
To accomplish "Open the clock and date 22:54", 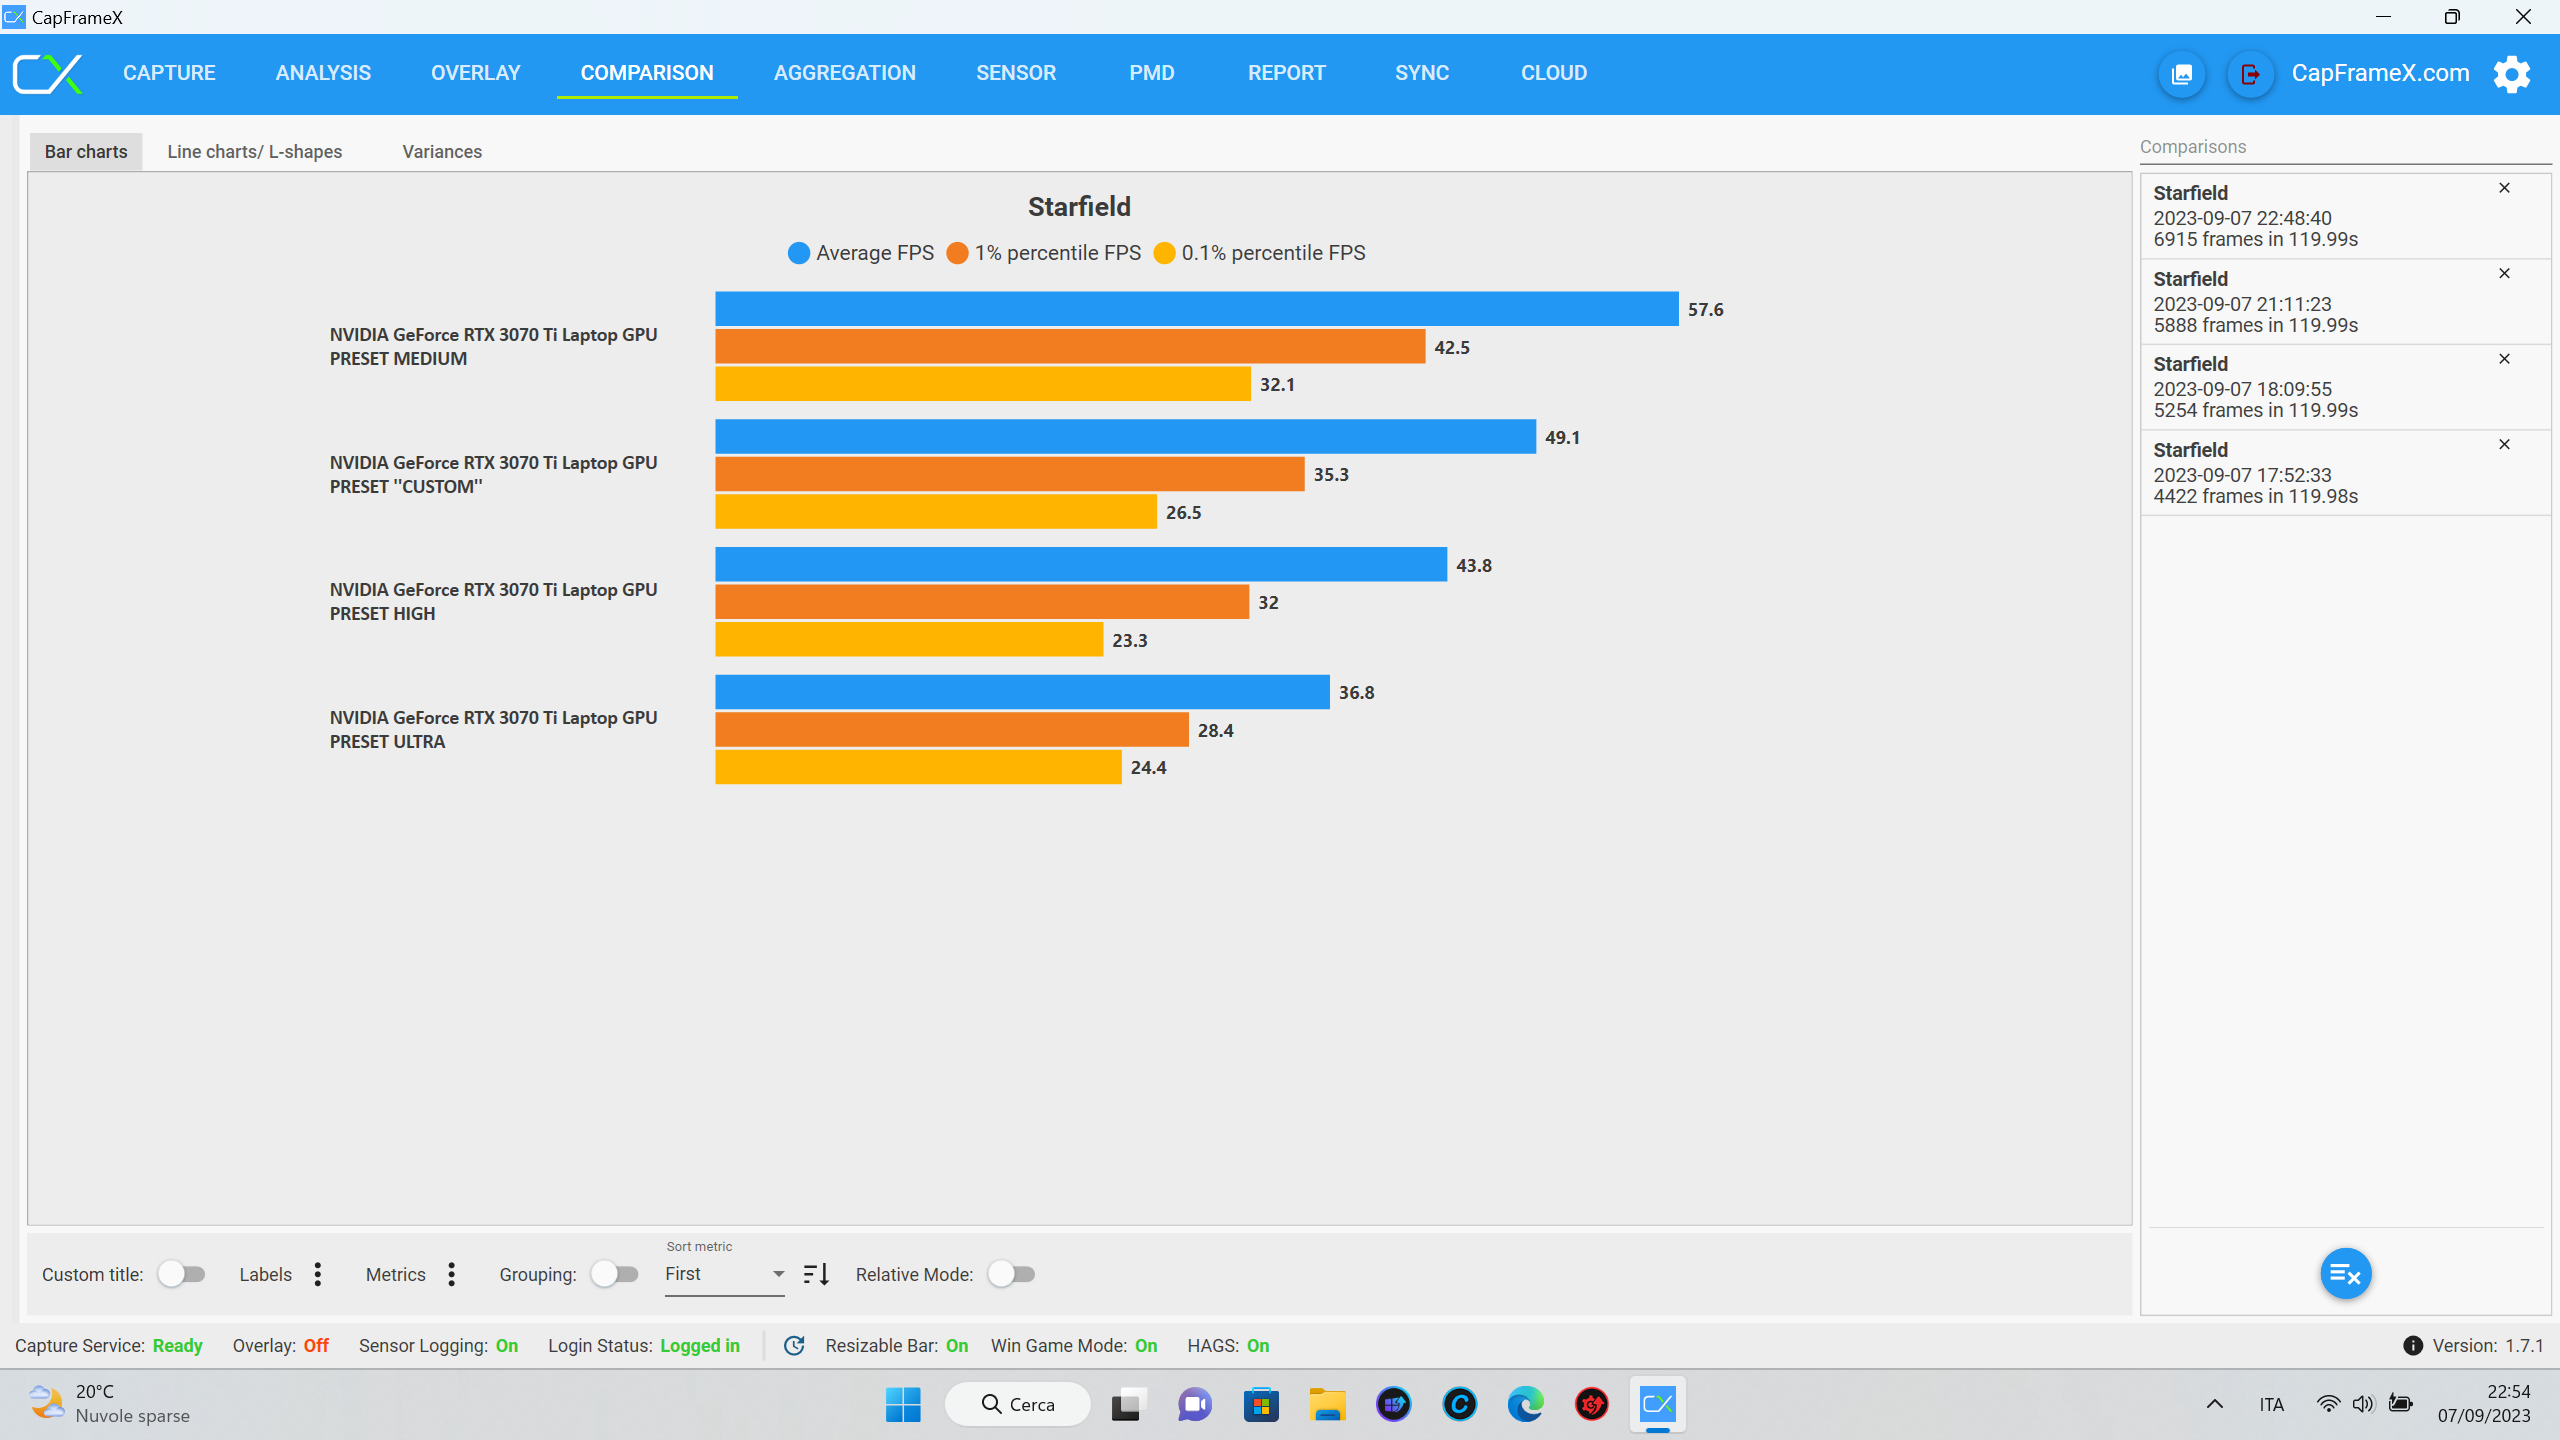I will tap(2484, 1404).
